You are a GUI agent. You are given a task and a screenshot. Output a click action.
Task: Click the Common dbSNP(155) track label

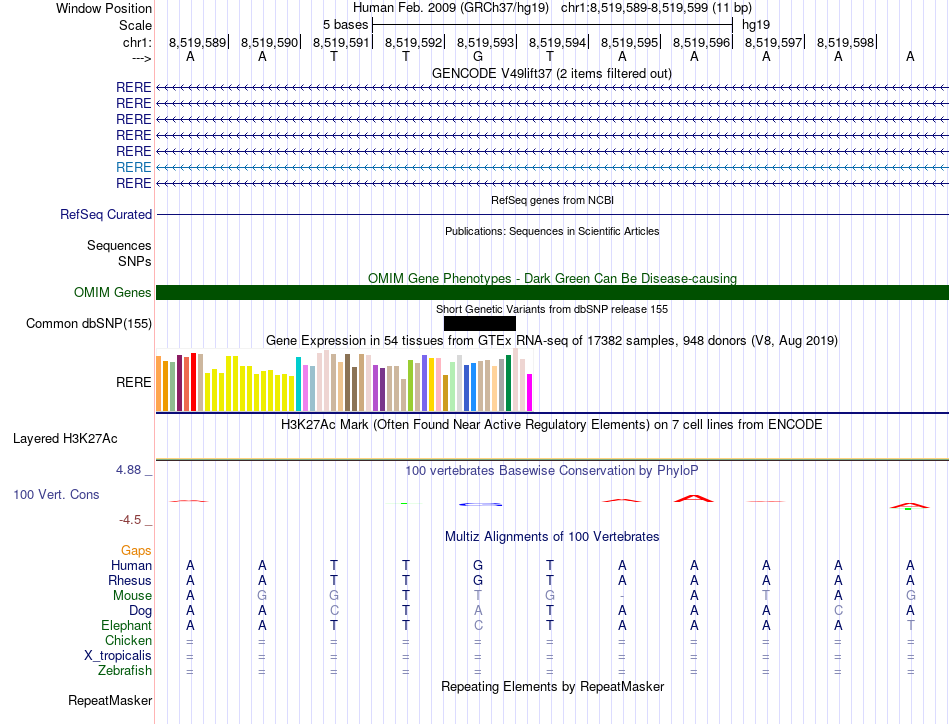pyautogui.click(x=89, y=324)
